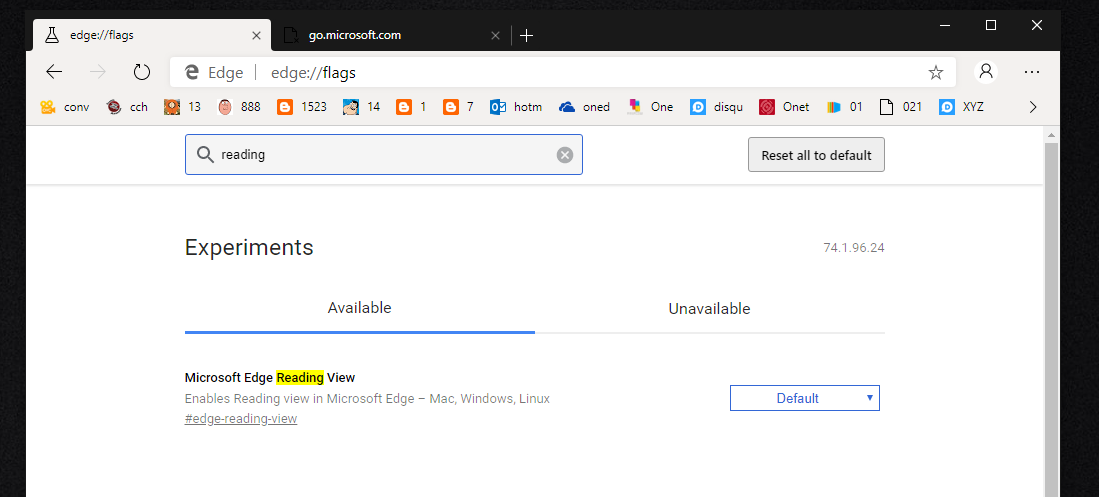Clear the flags search box

[x=565, y=155]
